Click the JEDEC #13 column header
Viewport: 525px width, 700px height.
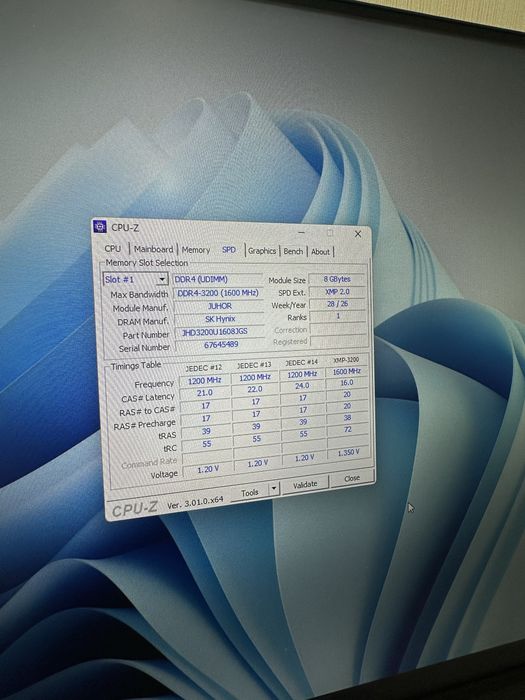254,365
